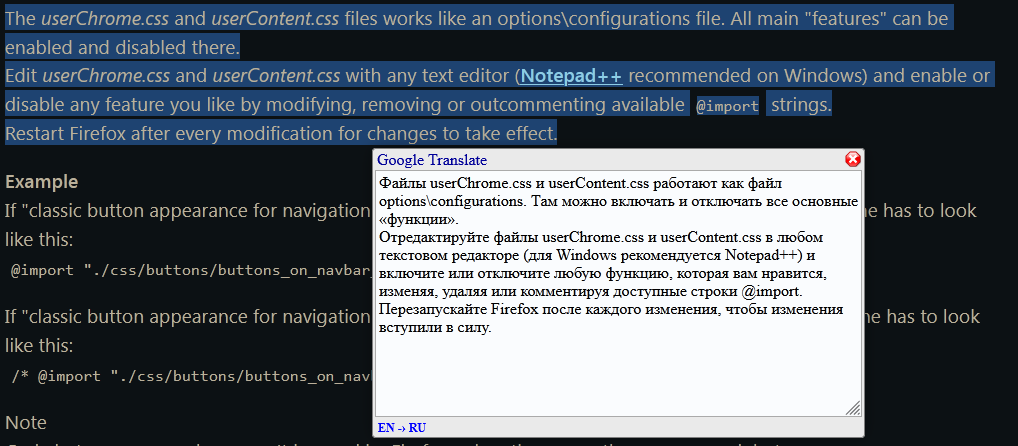Click the uncommented @import buttons_on_navbar code line

click(192, 271)
